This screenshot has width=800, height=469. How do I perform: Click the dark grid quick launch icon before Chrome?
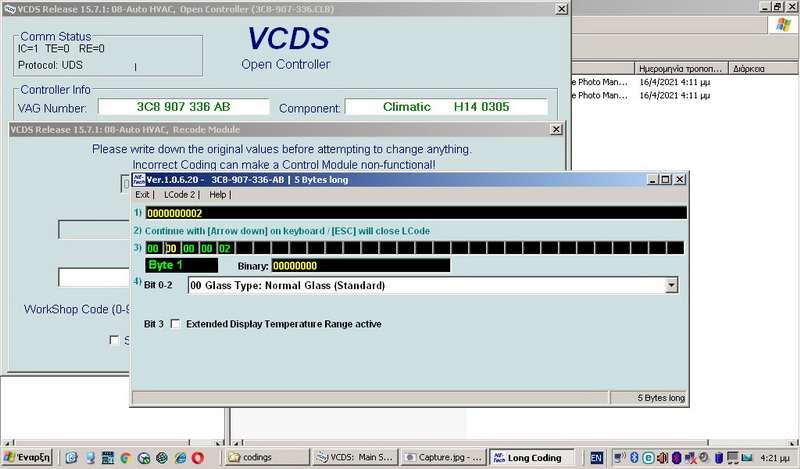108,458
